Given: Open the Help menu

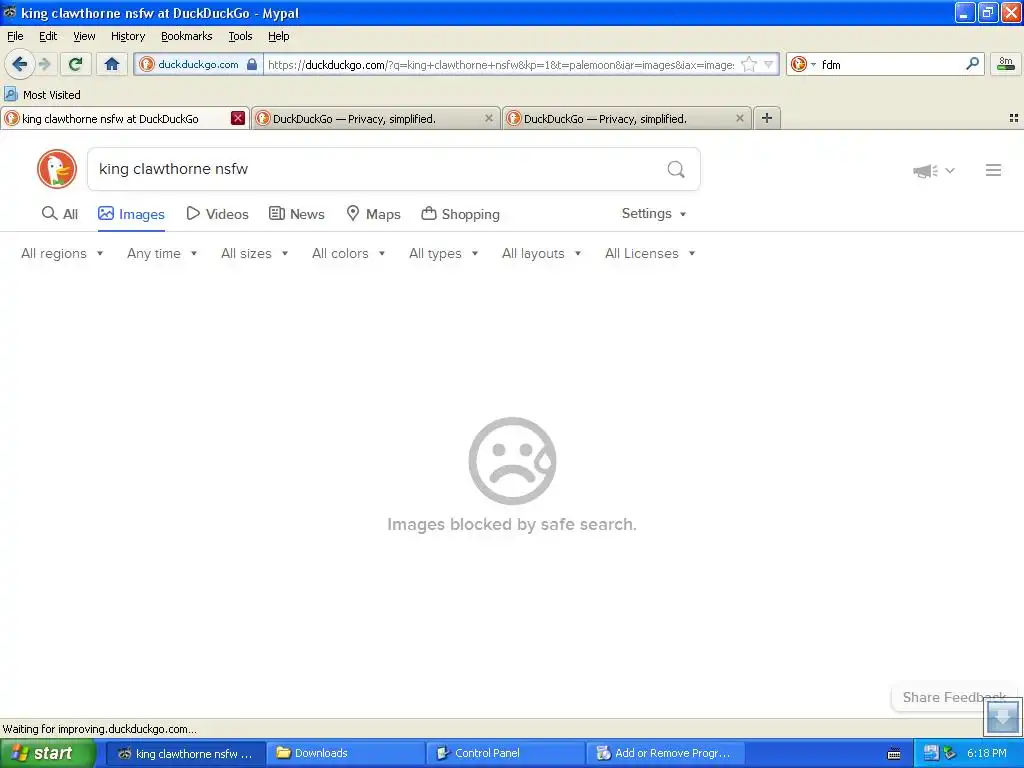Looking at the screenshot, I should 278,36.
